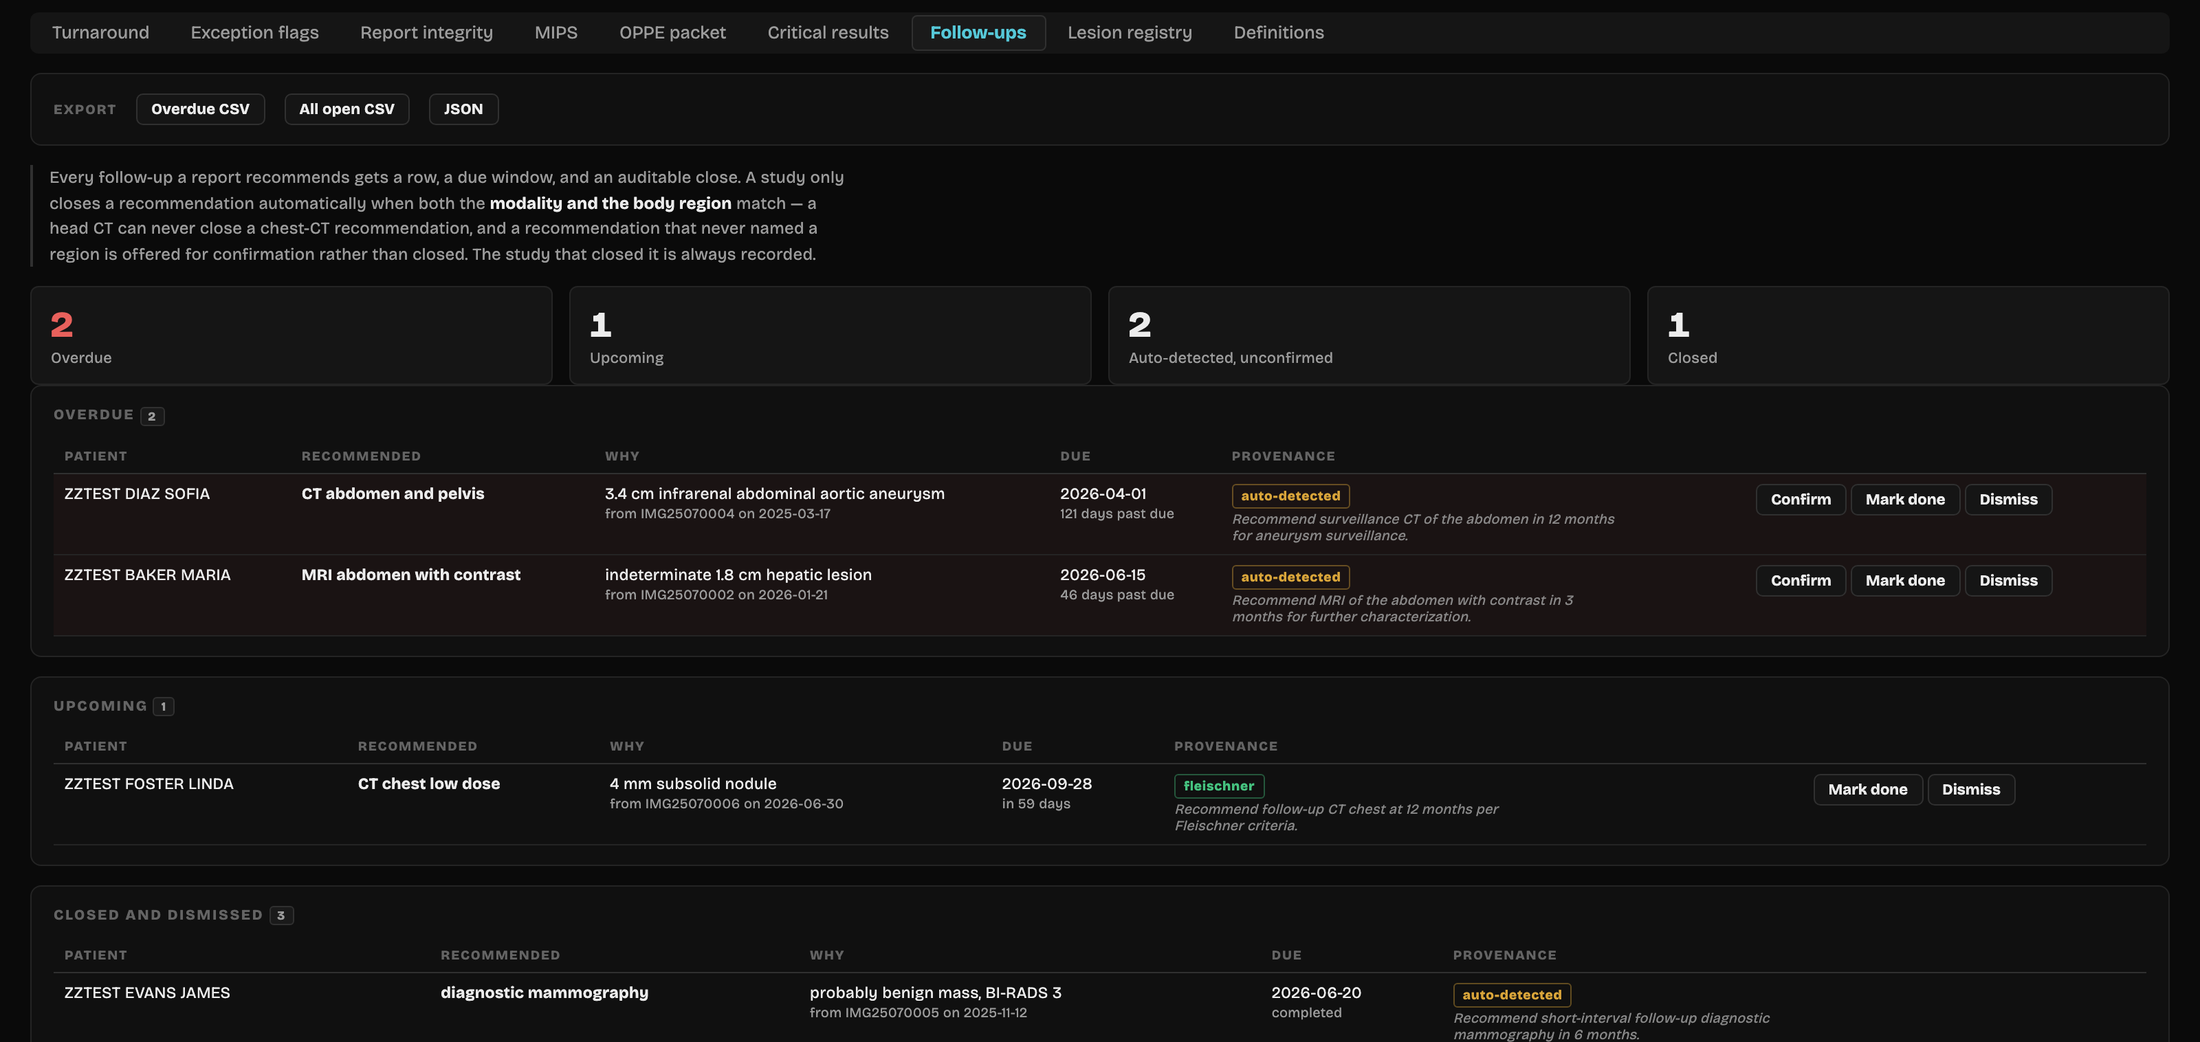Export All open CSV

pos(346,109)
